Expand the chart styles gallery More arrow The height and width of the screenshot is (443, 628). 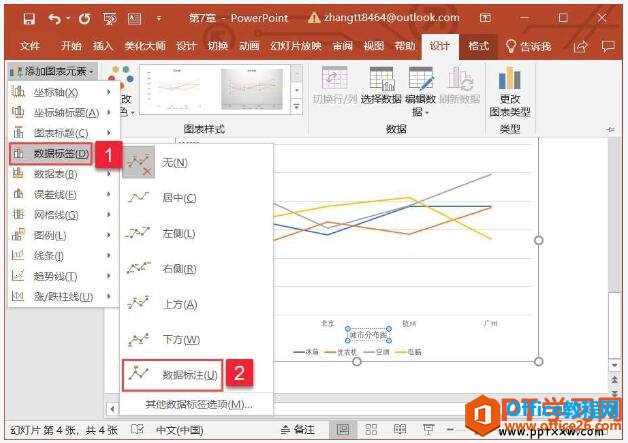coord(297,107)
